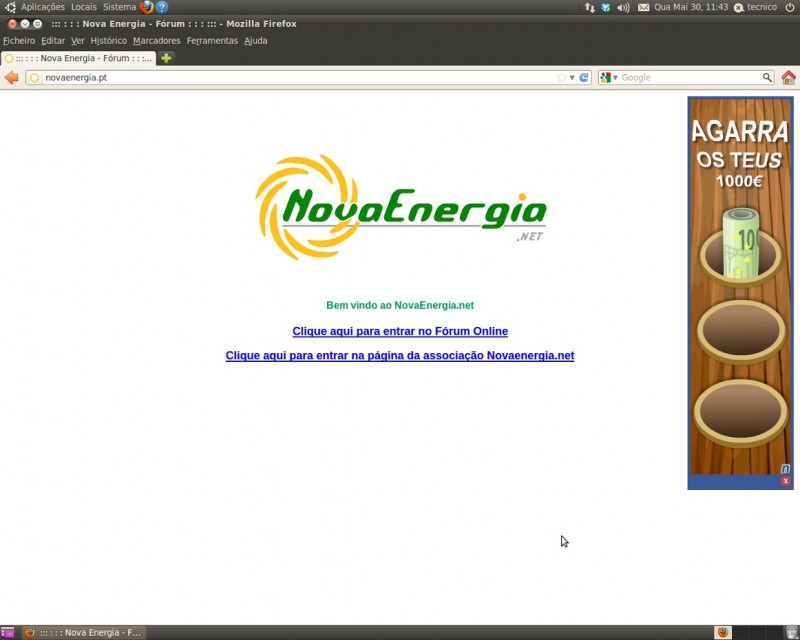Open the Editar menu

[x=53, y=41]
